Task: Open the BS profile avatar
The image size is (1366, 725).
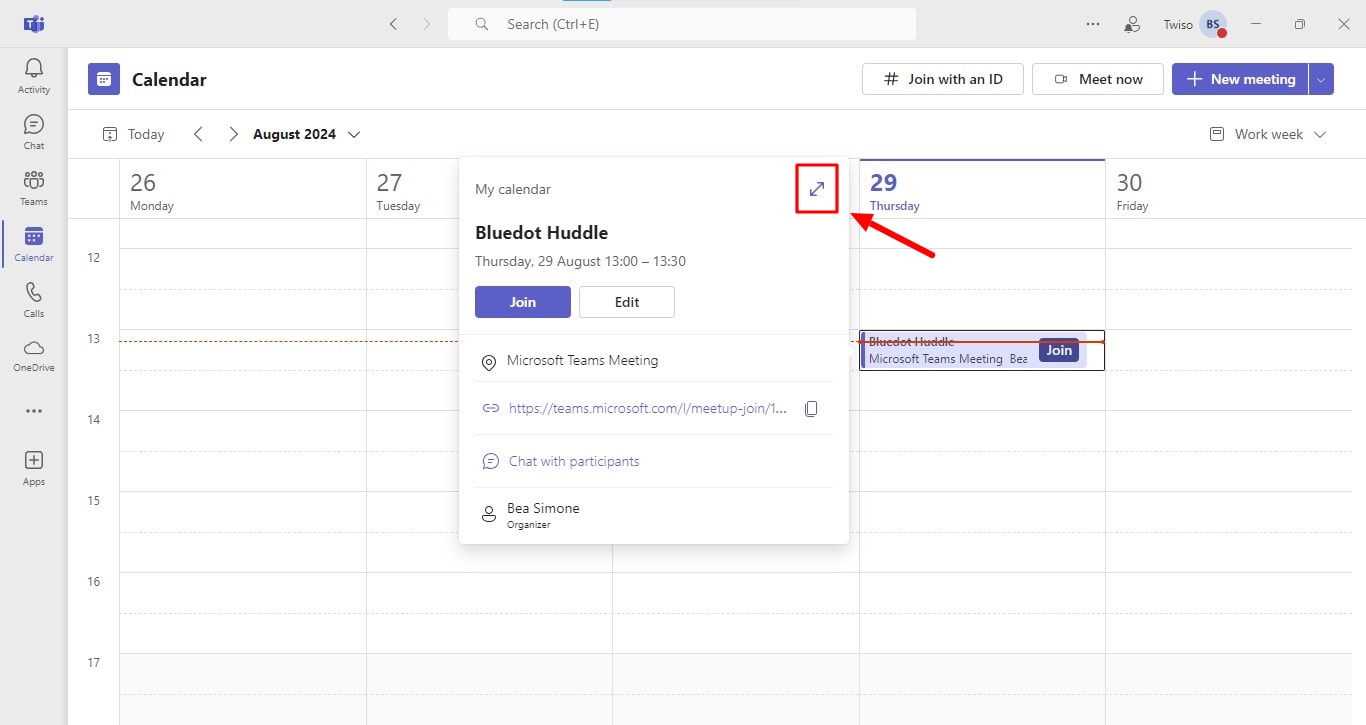Action: (1213, 24)
